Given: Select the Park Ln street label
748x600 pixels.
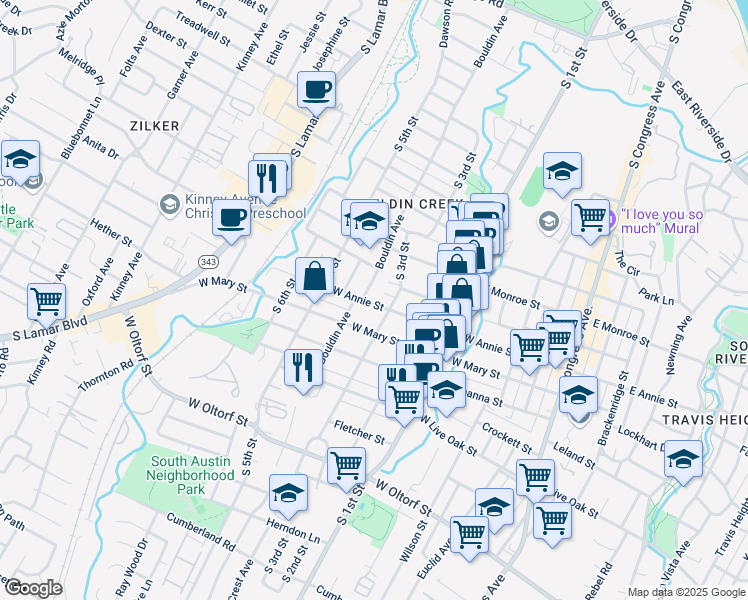Looking at the screenshot, I should pos(656,296).
